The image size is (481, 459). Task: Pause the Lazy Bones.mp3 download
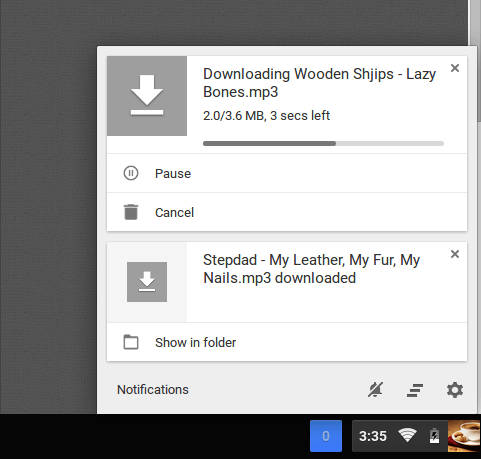click(287, 173)
